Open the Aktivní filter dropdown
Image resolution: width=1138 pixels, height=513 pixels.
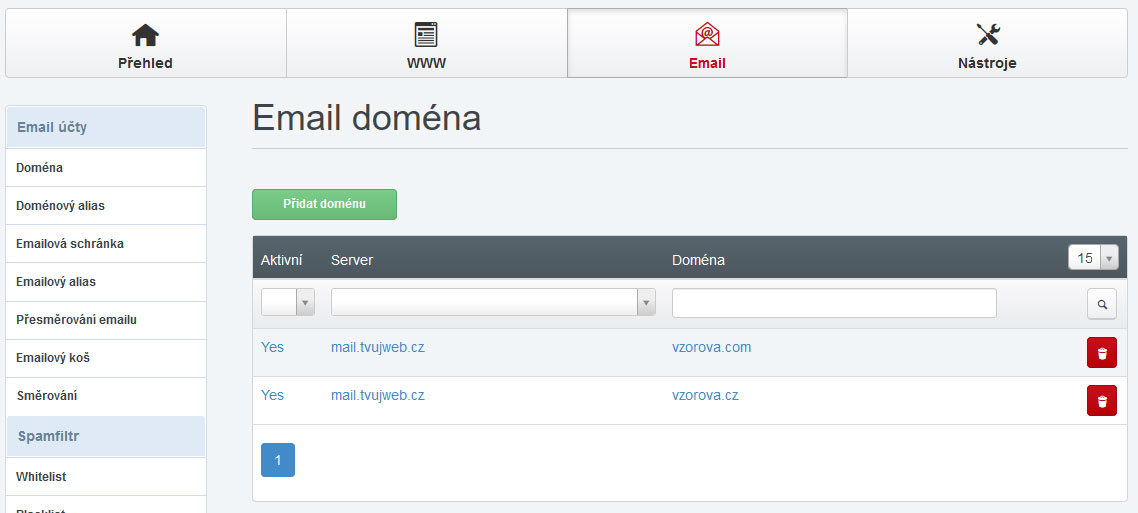(x=288, y=303)
